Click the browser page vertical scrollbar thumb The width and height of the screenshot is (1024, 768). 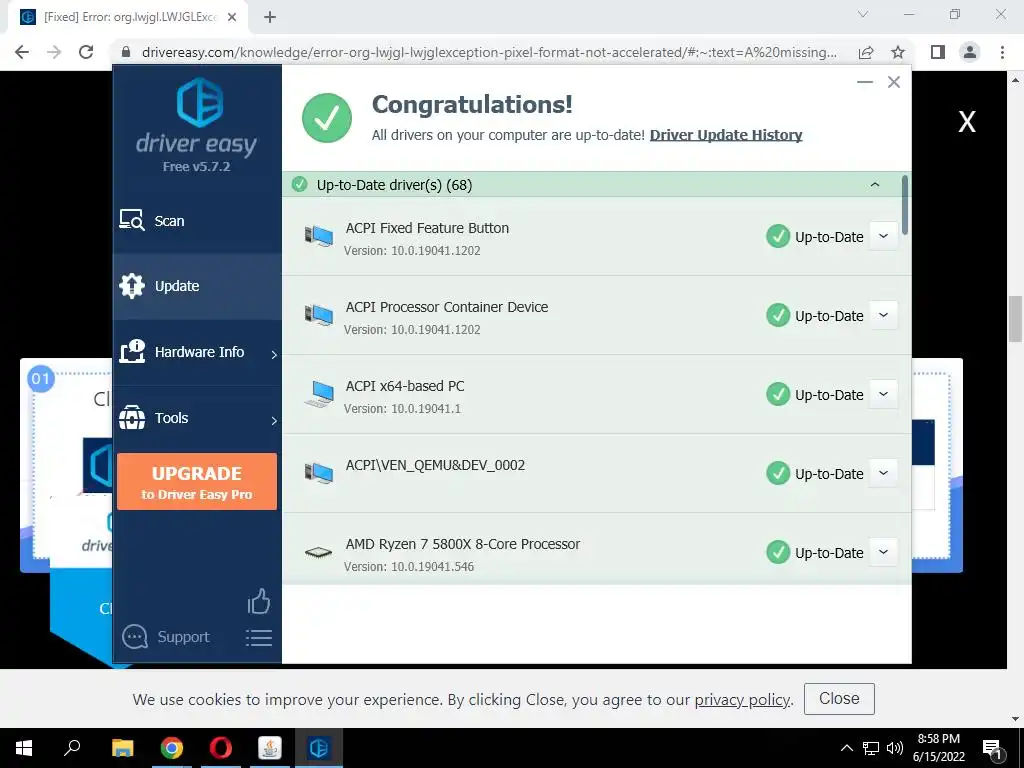pyautogui.click(x=1015, y=318)
